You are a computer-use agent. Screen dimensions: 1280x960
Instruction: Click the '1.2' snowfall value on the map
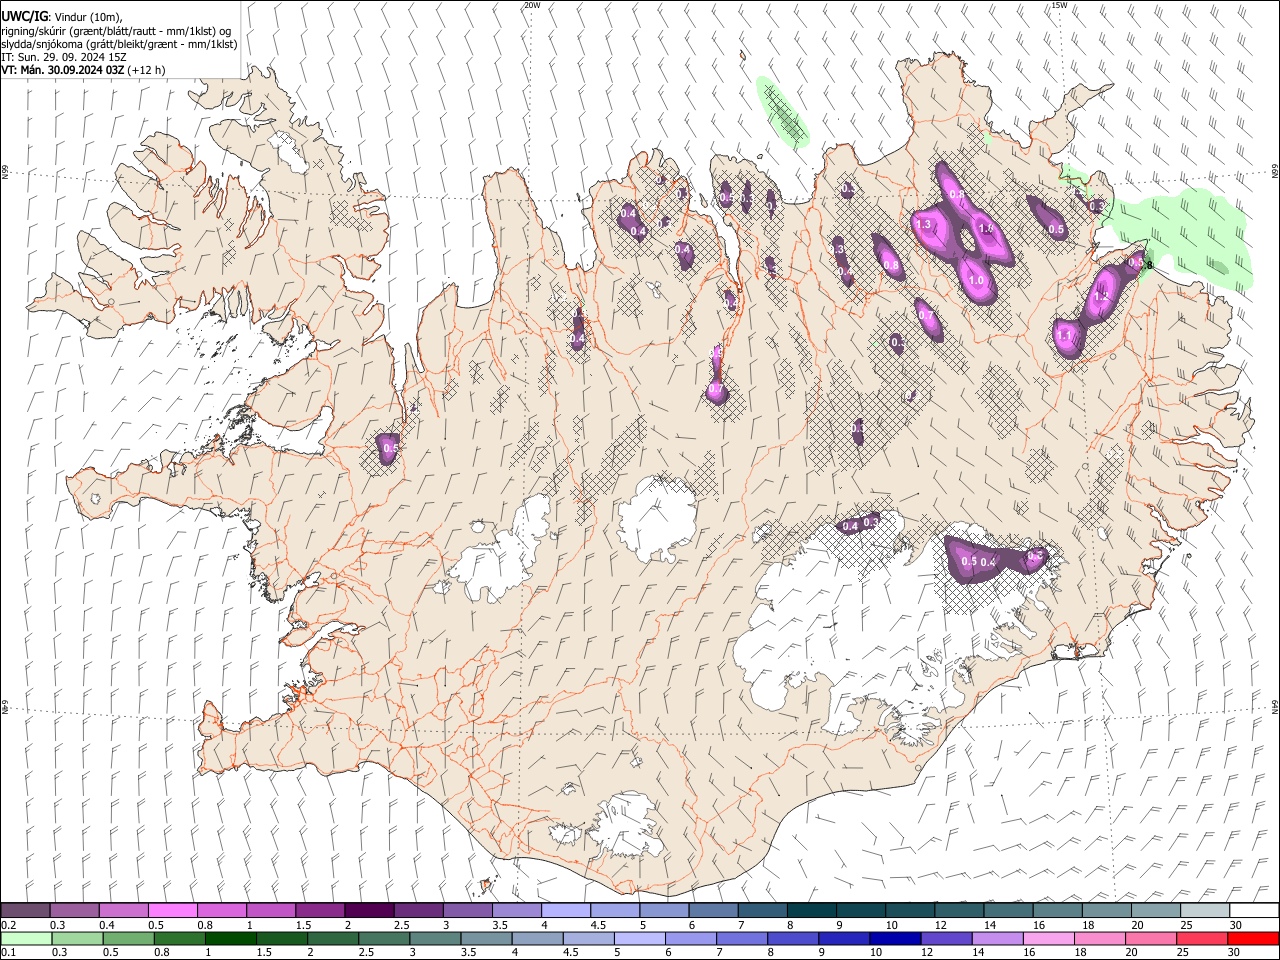point(1101,297)
